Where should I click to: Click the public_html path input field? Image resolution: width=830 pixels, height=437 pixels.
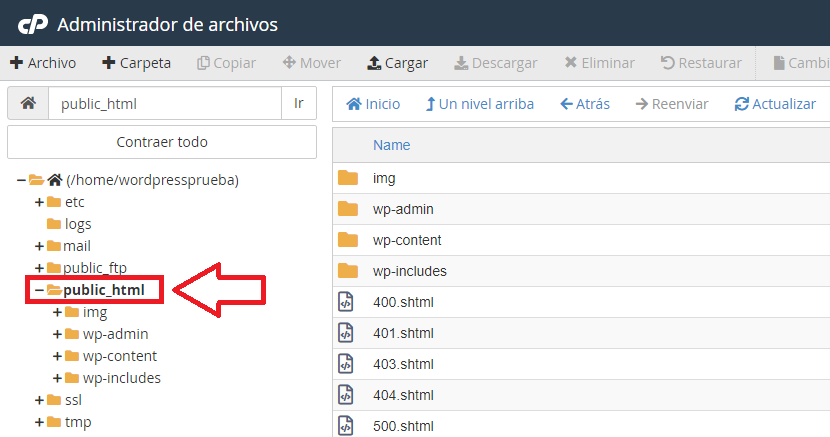click(165, 104)
